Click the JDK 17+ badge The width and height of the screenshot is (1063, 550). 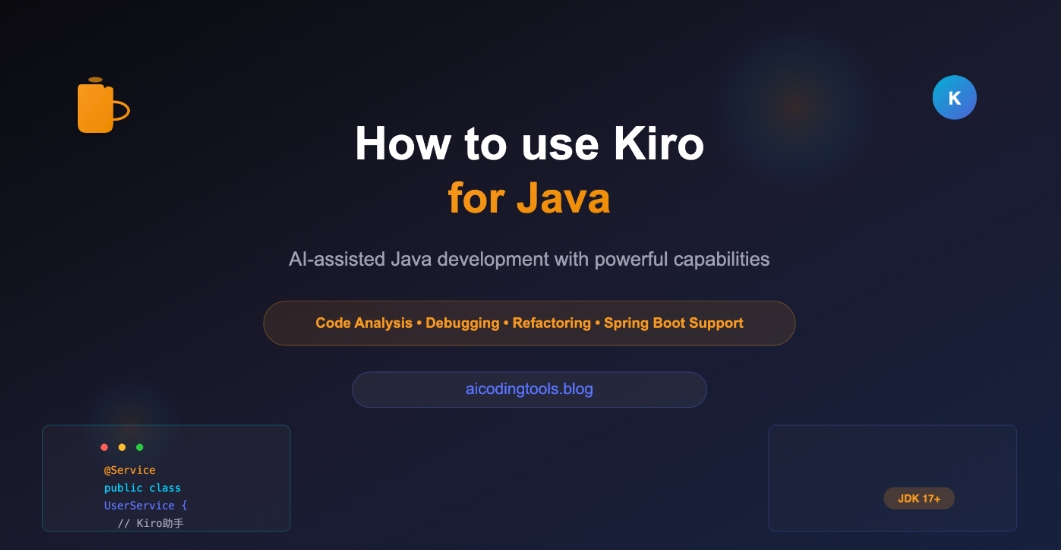pyautogui.click(x=919, y=498)
